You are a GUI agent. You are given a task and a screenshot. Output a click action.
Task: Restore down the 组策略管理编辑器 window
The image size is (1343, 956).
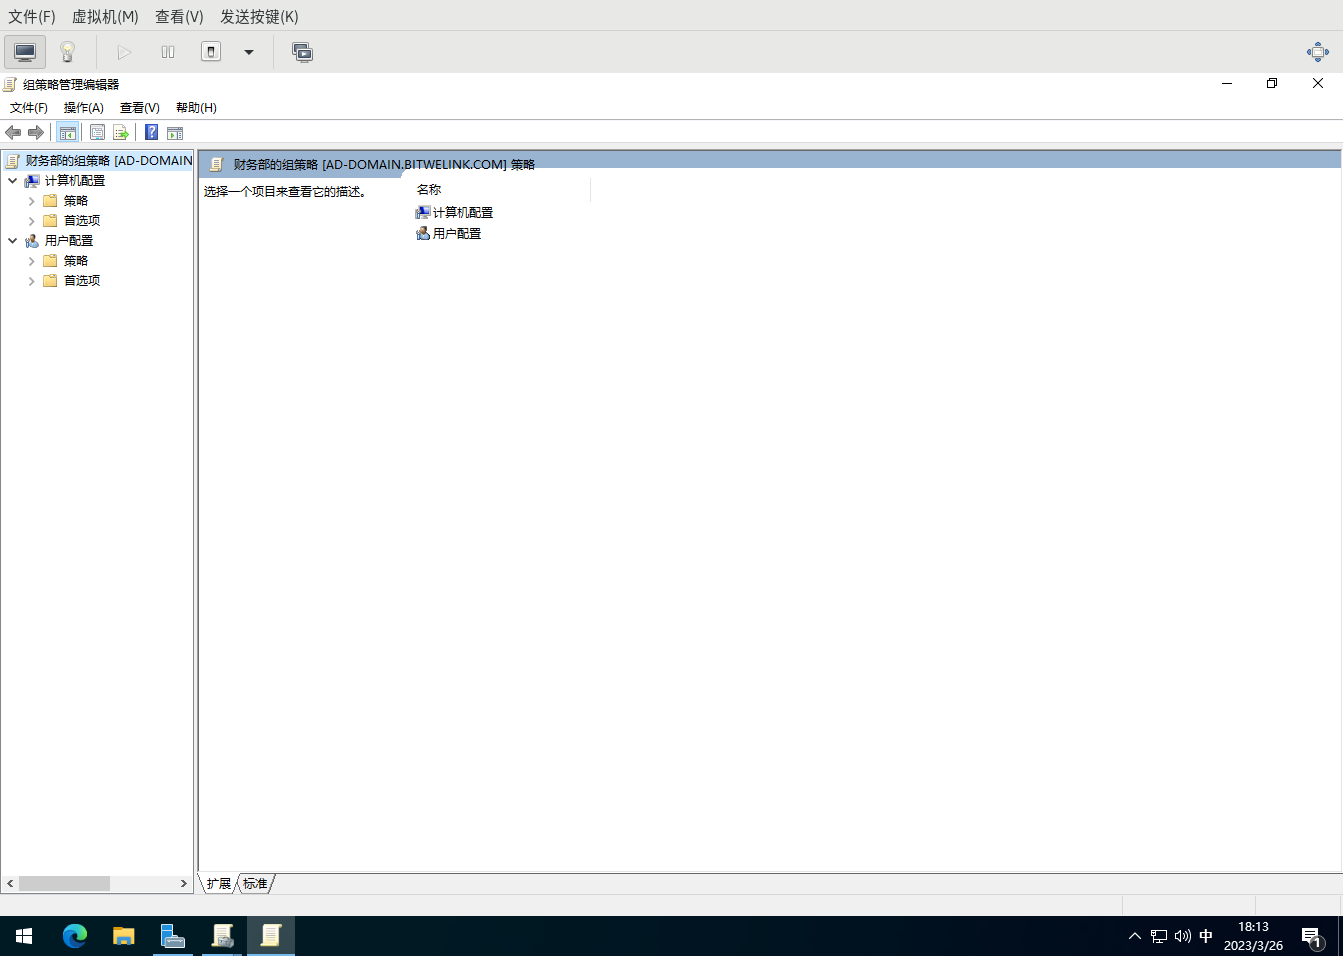(x=1272, y=84)
